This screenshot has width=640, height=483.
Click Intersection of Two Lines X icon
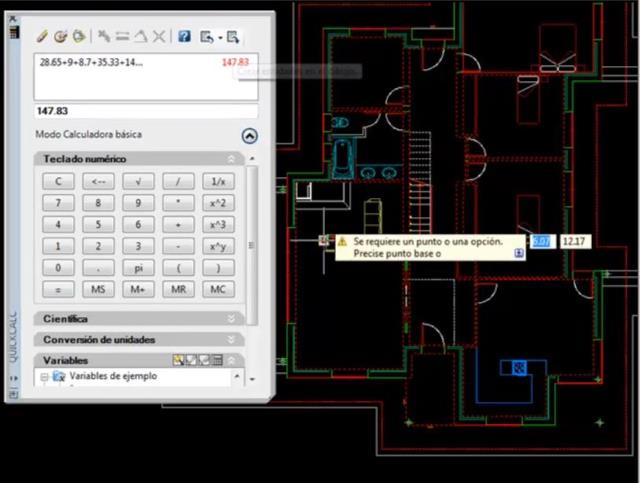tap(159, 37)
